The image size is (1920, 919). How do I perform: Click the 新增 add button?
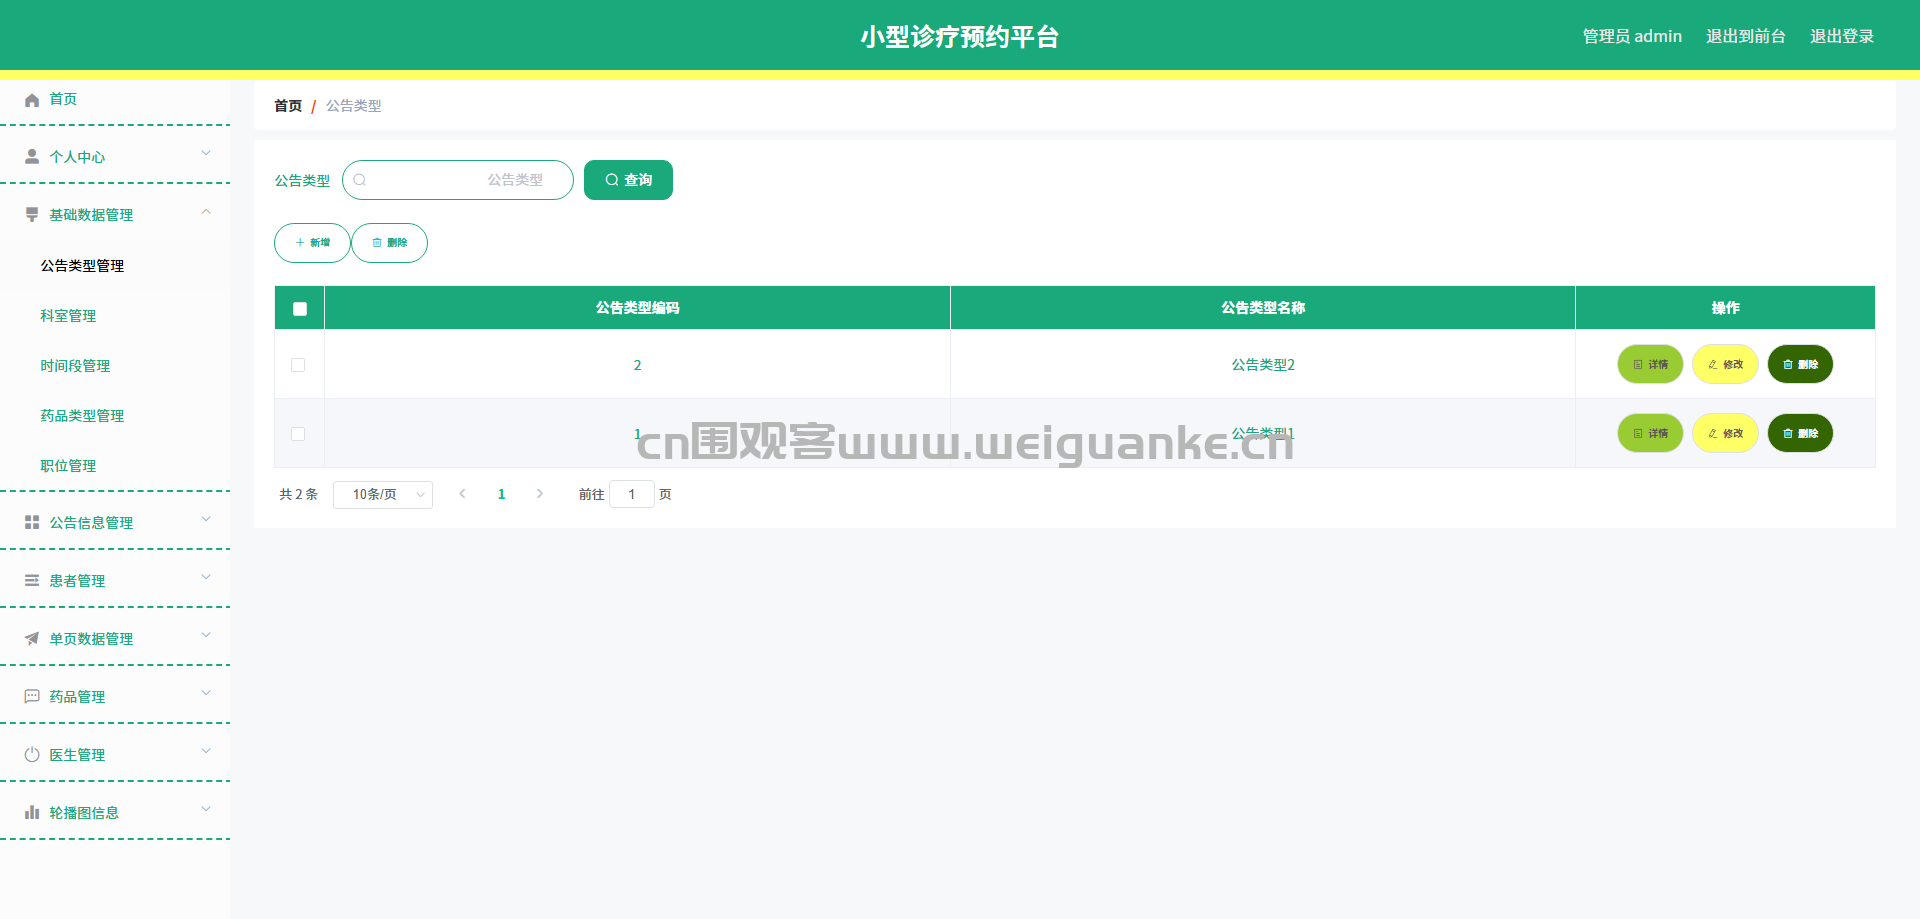coord(312,243)
